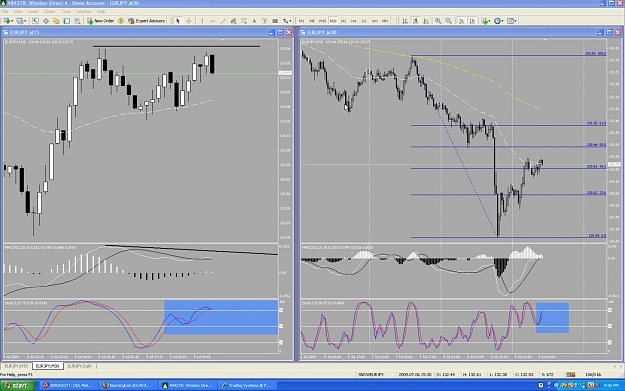Select the text 'A' tool
This screenshot has width=625, height=391.
pyautogui.click(x=254, y=21)
